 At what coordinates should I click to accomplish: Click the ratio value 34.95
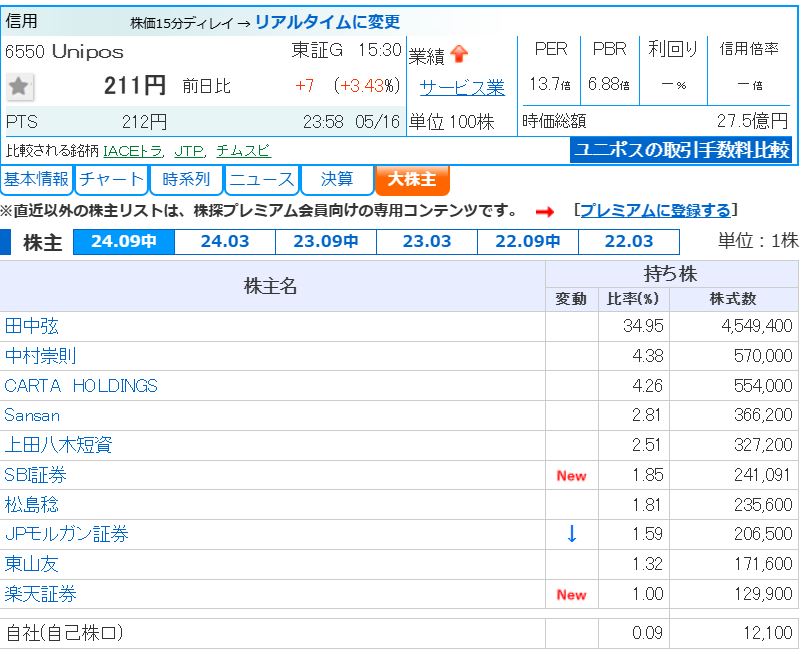[x=643, y=326]
